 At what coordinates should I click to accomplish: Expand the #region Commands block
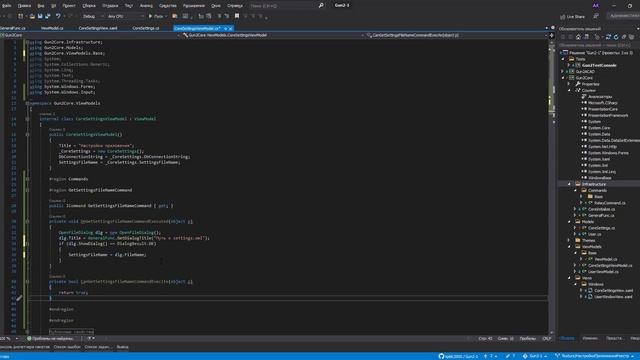[x=27, y=179]
